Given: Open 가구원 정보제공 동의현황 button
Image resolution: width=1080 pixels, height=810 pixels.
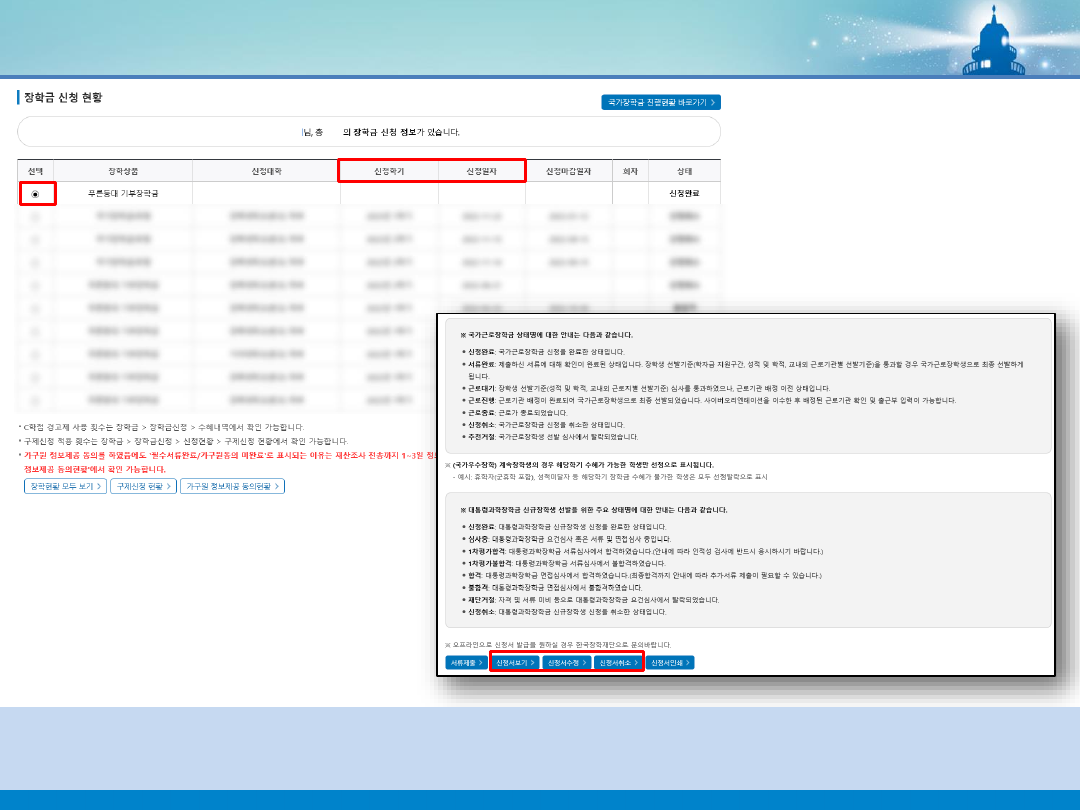Looking at the screenshot, I should (x=232, y=486).
